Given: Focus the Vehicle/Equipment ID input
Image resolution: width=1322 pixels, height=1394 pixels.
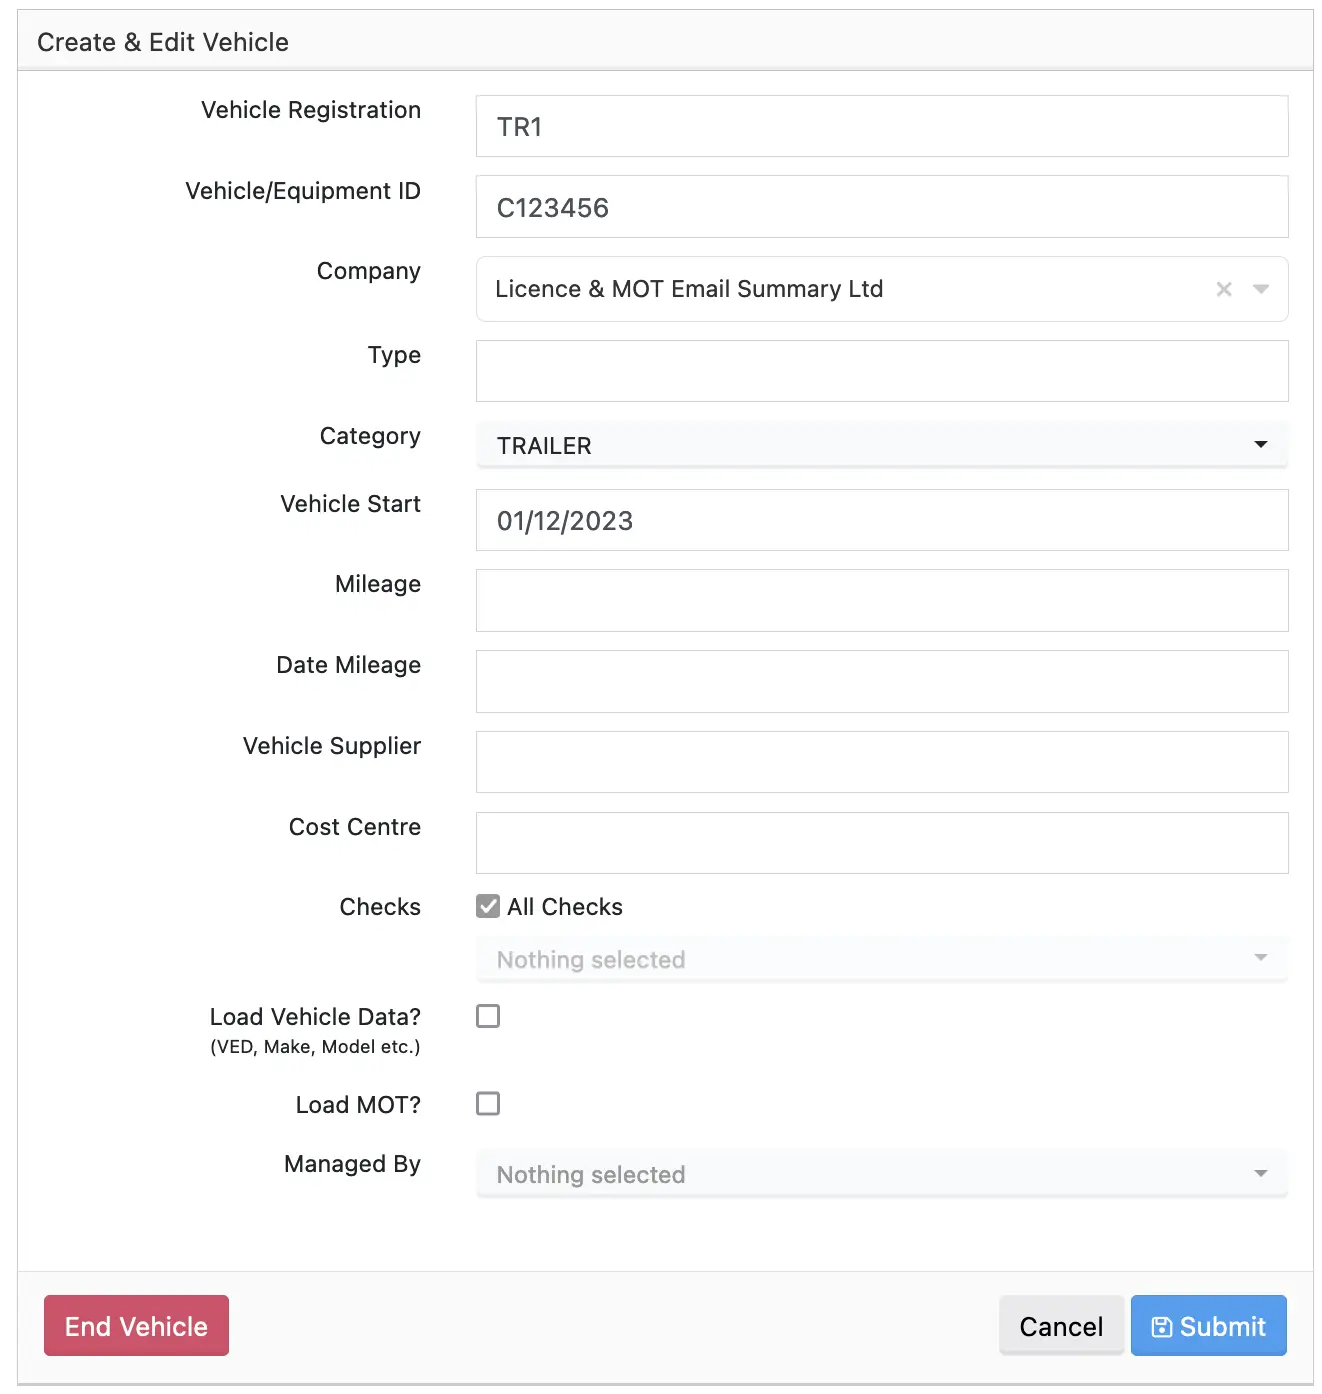Looking at the screenshot, I should (x=881, y=207).
